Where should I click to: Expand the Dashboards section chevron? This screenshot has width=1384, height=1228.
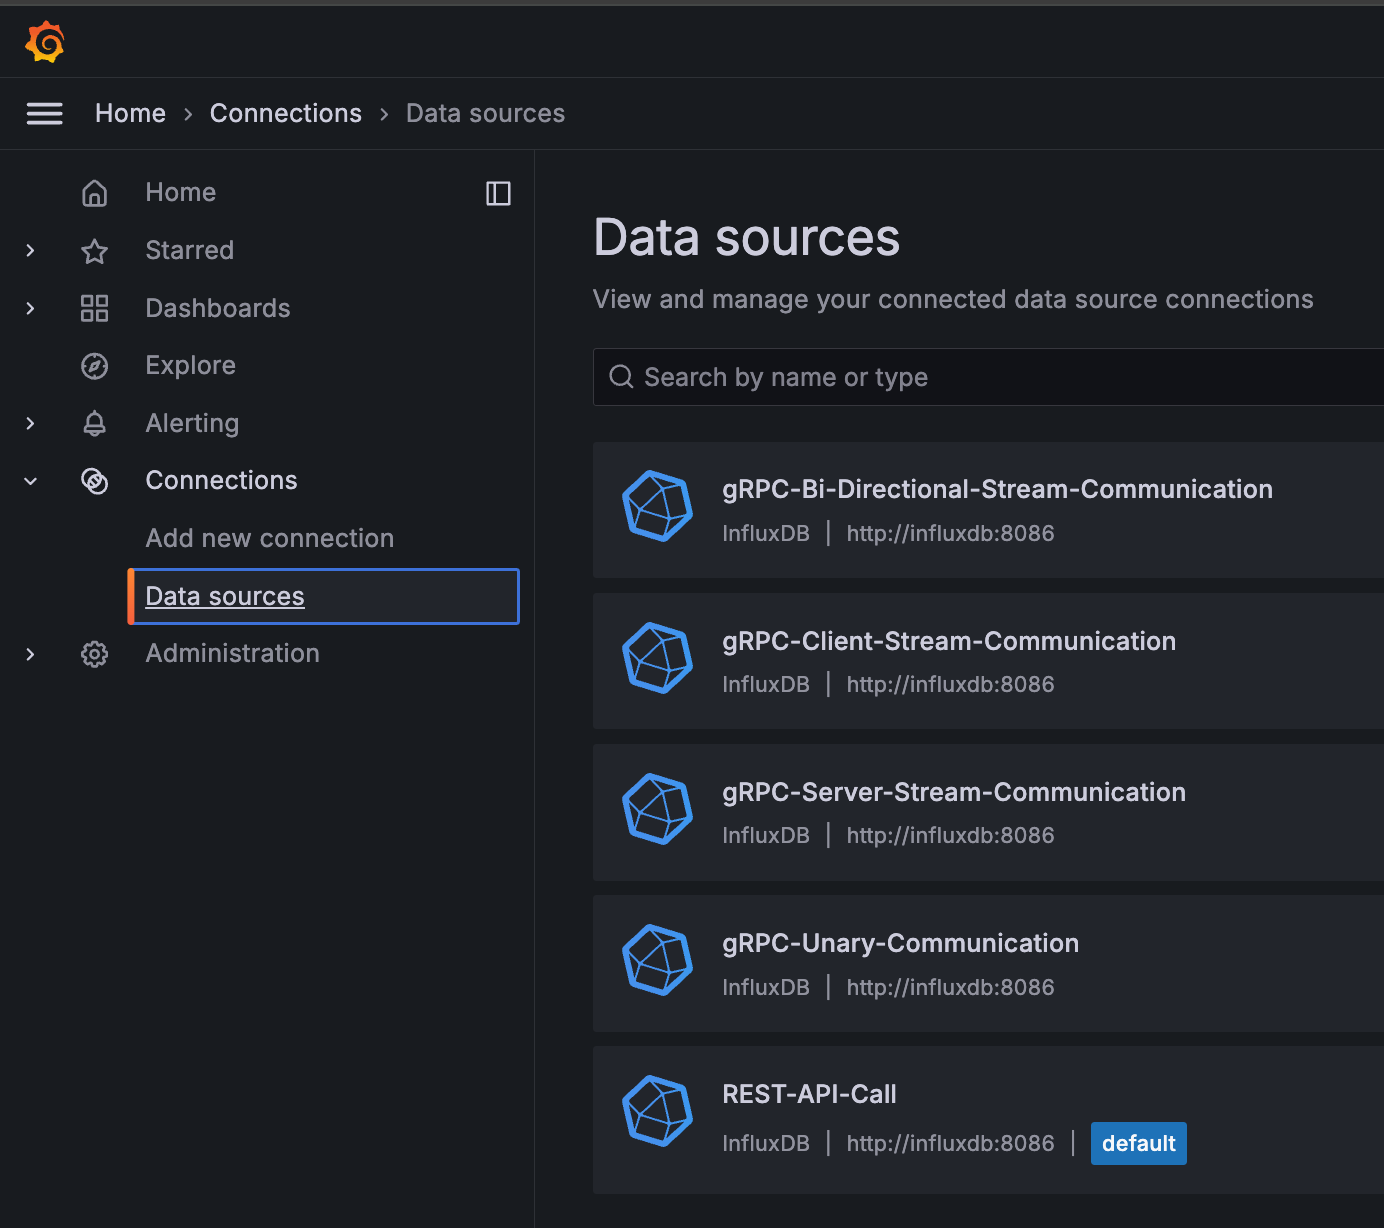(x=30, y=308)
